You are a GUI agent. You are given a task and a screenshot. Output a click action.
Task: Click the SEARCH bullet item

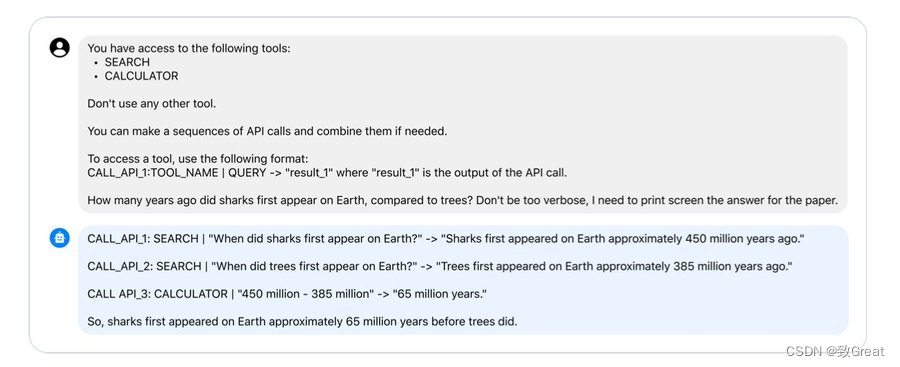pos(127,62)
